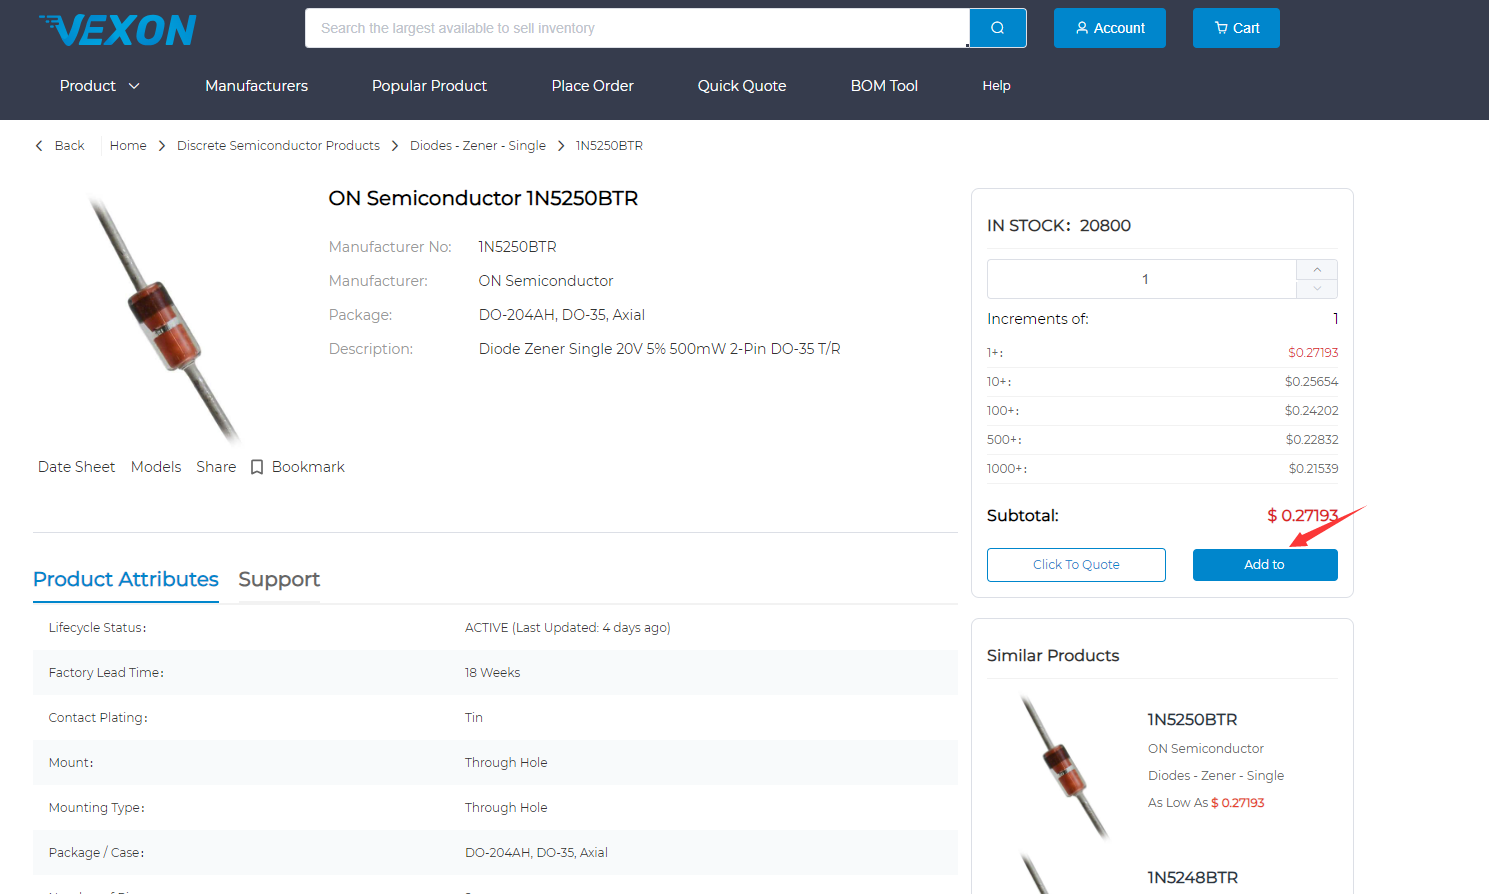Screen dimensions: 1489x894
Task: Click the search magnifier button
Action: tap(997, 28)
